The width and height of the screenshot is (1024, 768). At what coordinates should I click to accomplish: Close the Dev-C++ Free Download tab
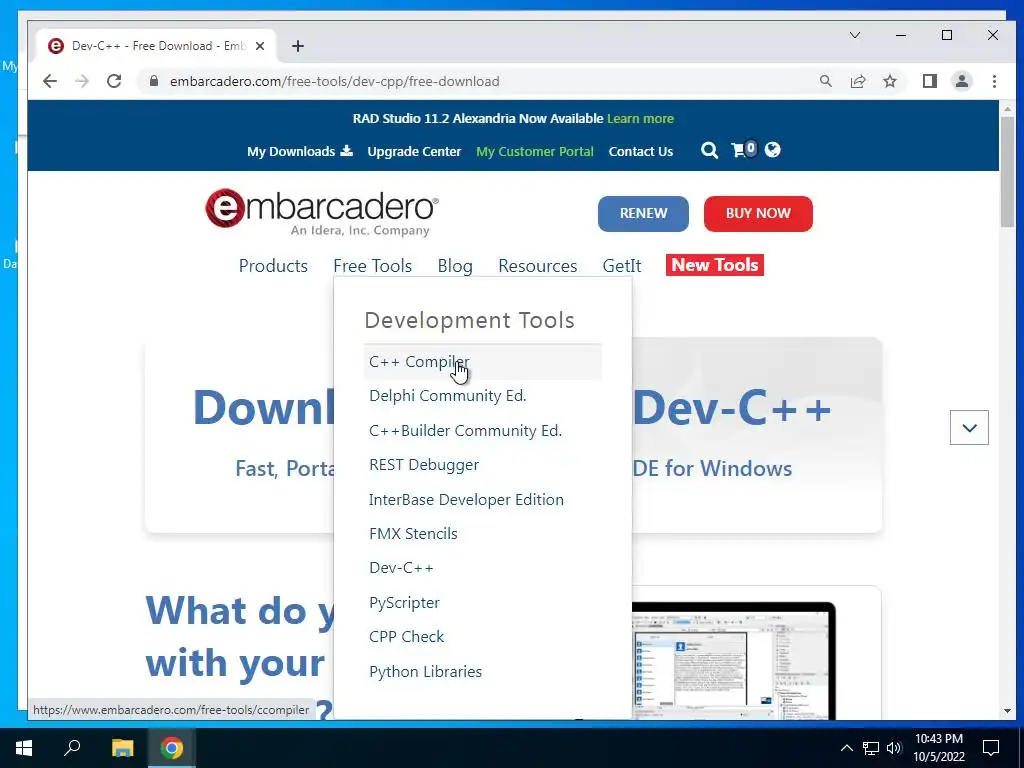pos(260,46)
